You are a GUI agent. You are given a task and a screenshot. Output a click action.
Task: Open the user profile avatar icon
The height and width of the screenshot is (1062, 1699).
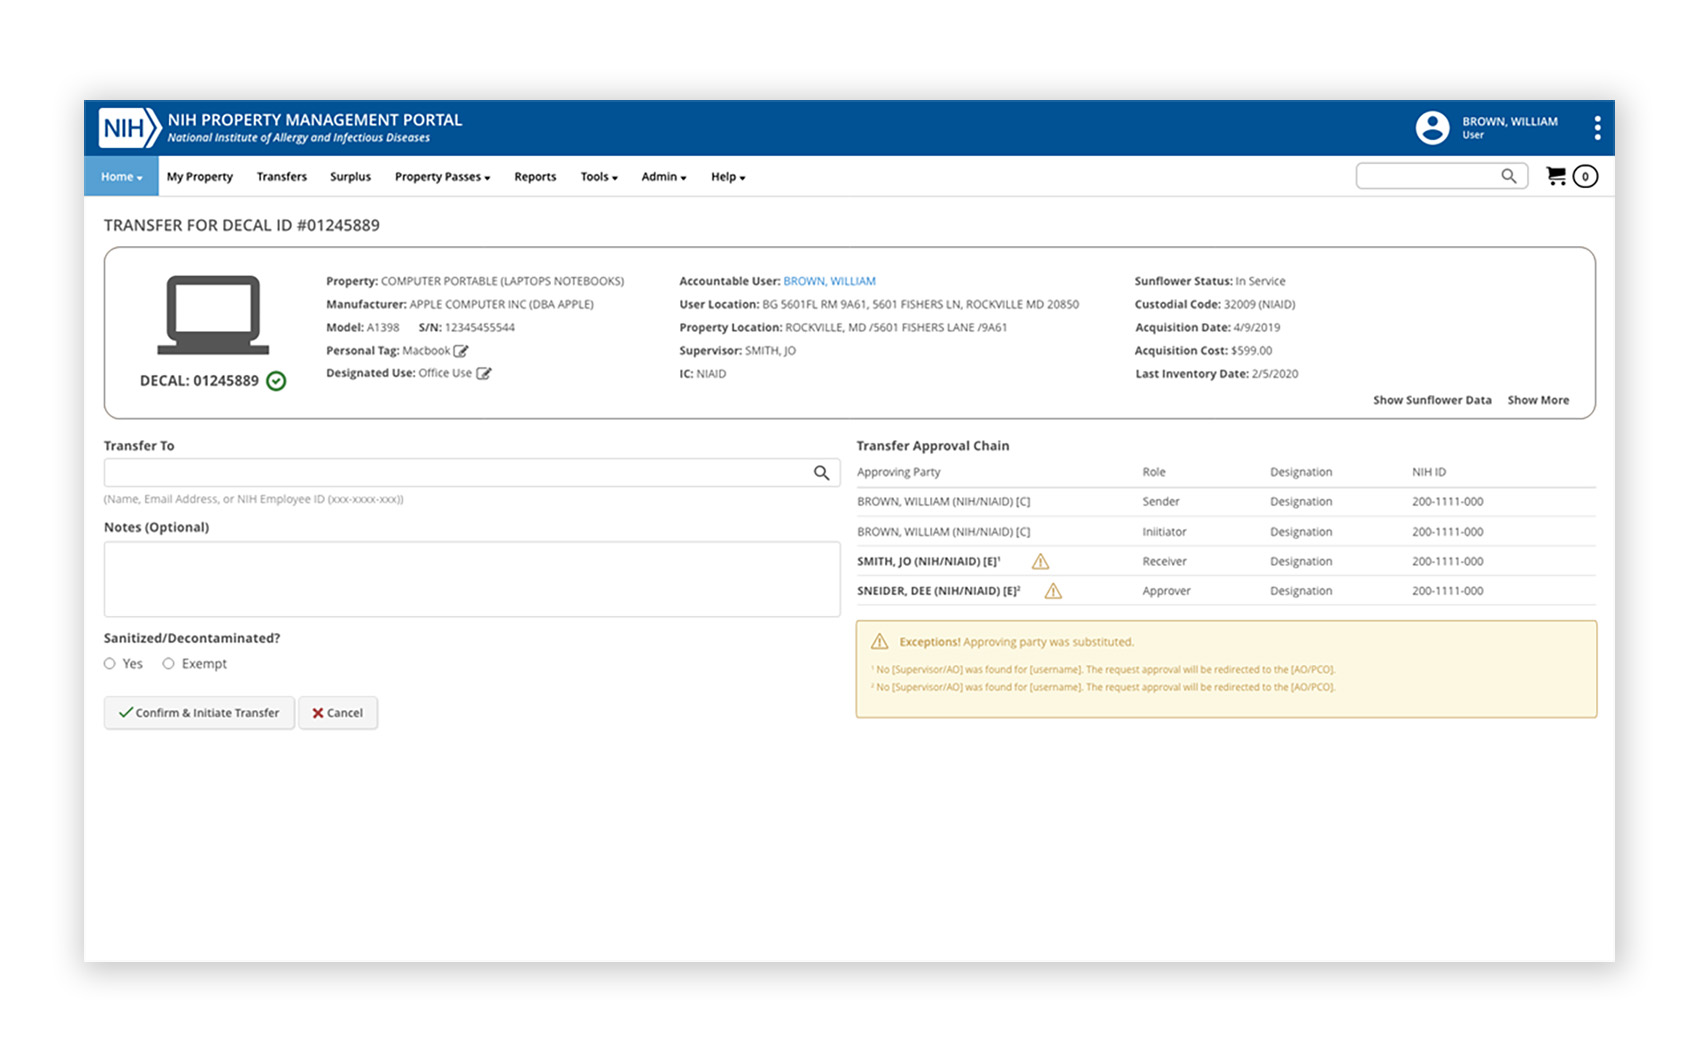pyautogui.click(x=1432, y=128)
